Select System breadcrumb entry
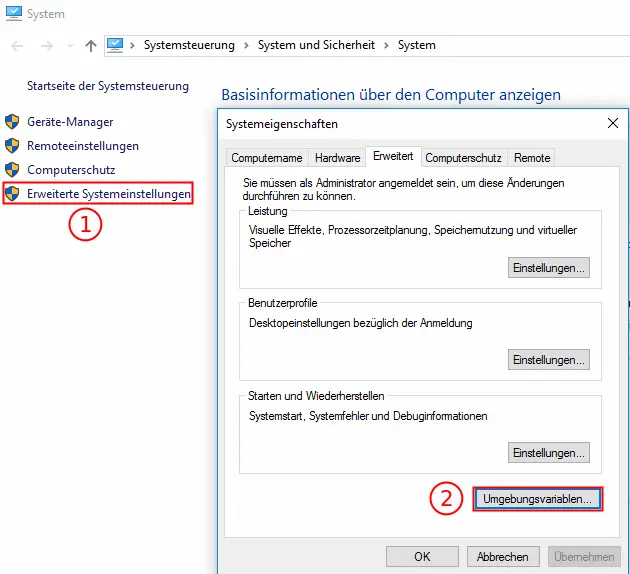The image size is (630, 574). coord(417,45)
